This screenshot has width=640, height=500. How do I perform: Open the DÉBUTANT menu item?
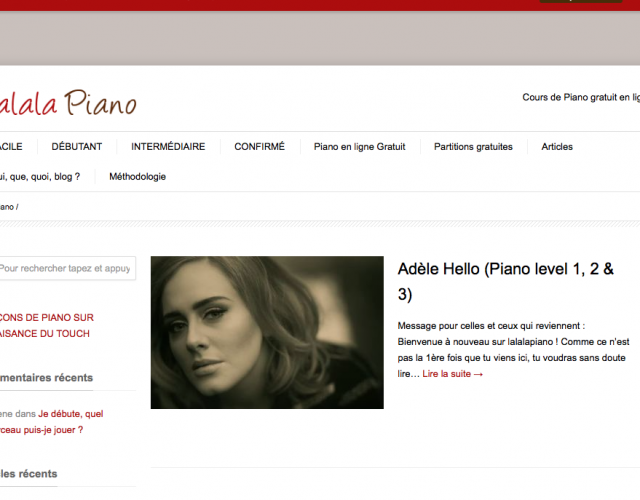tap(77, 147)
